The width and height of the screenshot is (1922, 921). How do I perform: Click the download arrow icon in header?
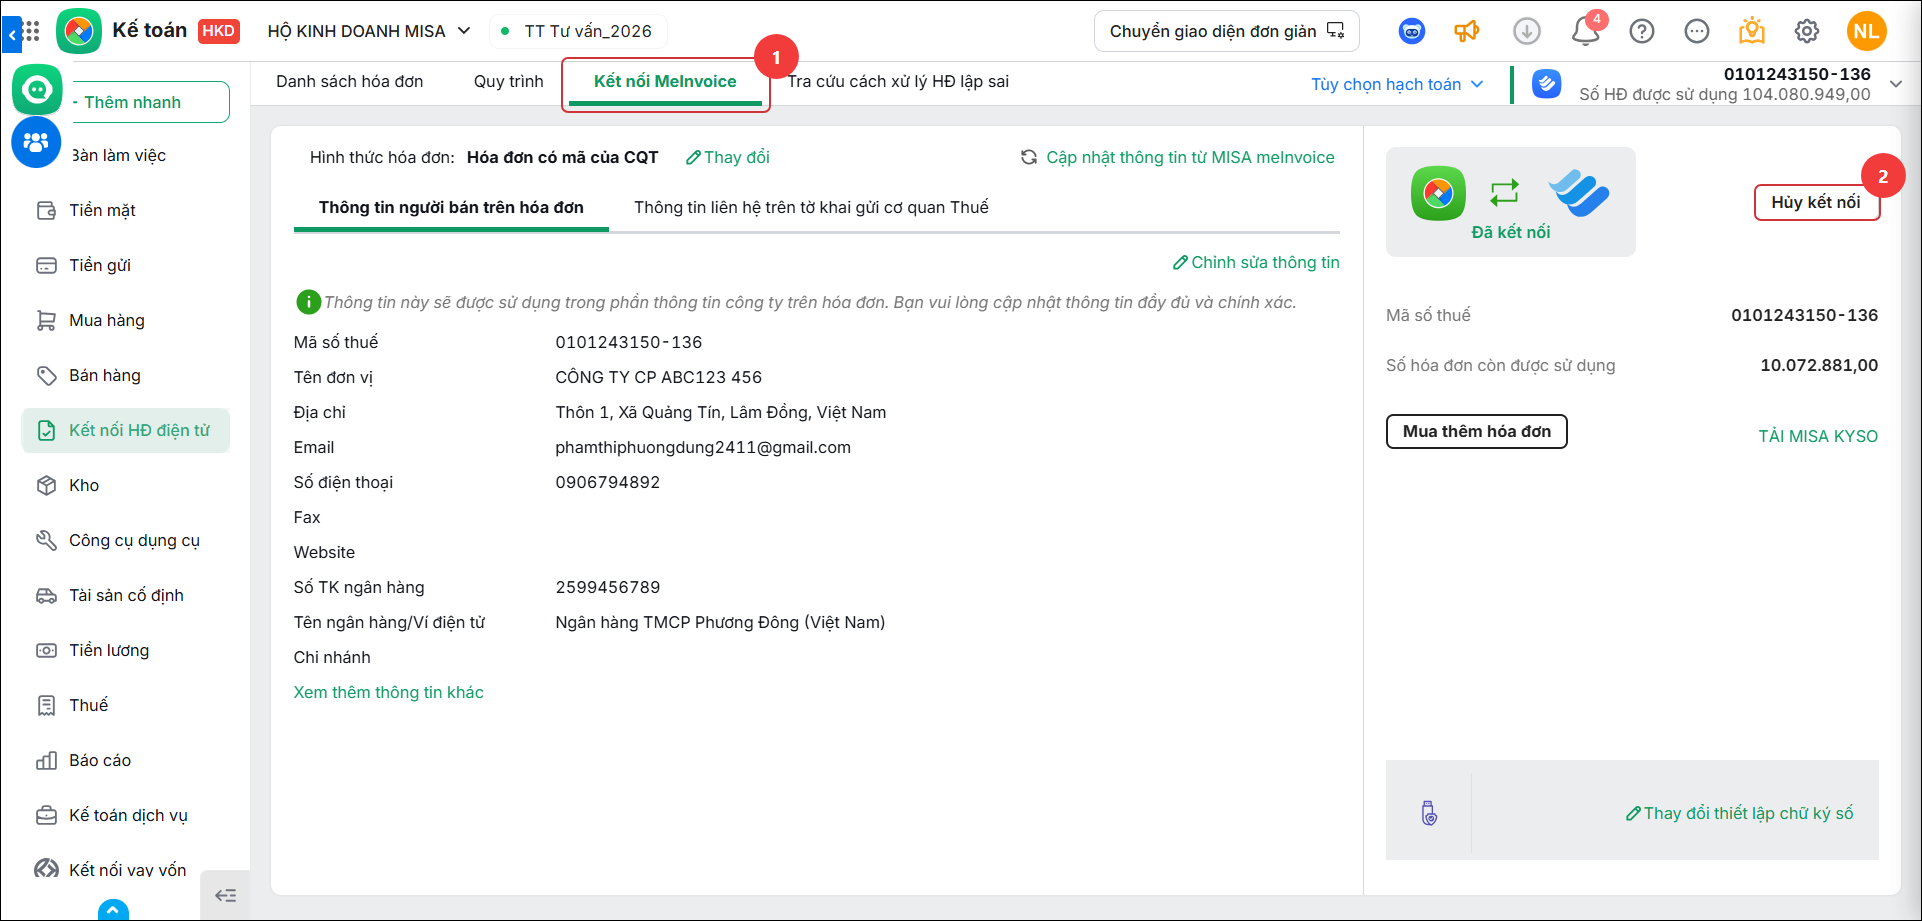pyautogui.click(x=1527, y=31)
